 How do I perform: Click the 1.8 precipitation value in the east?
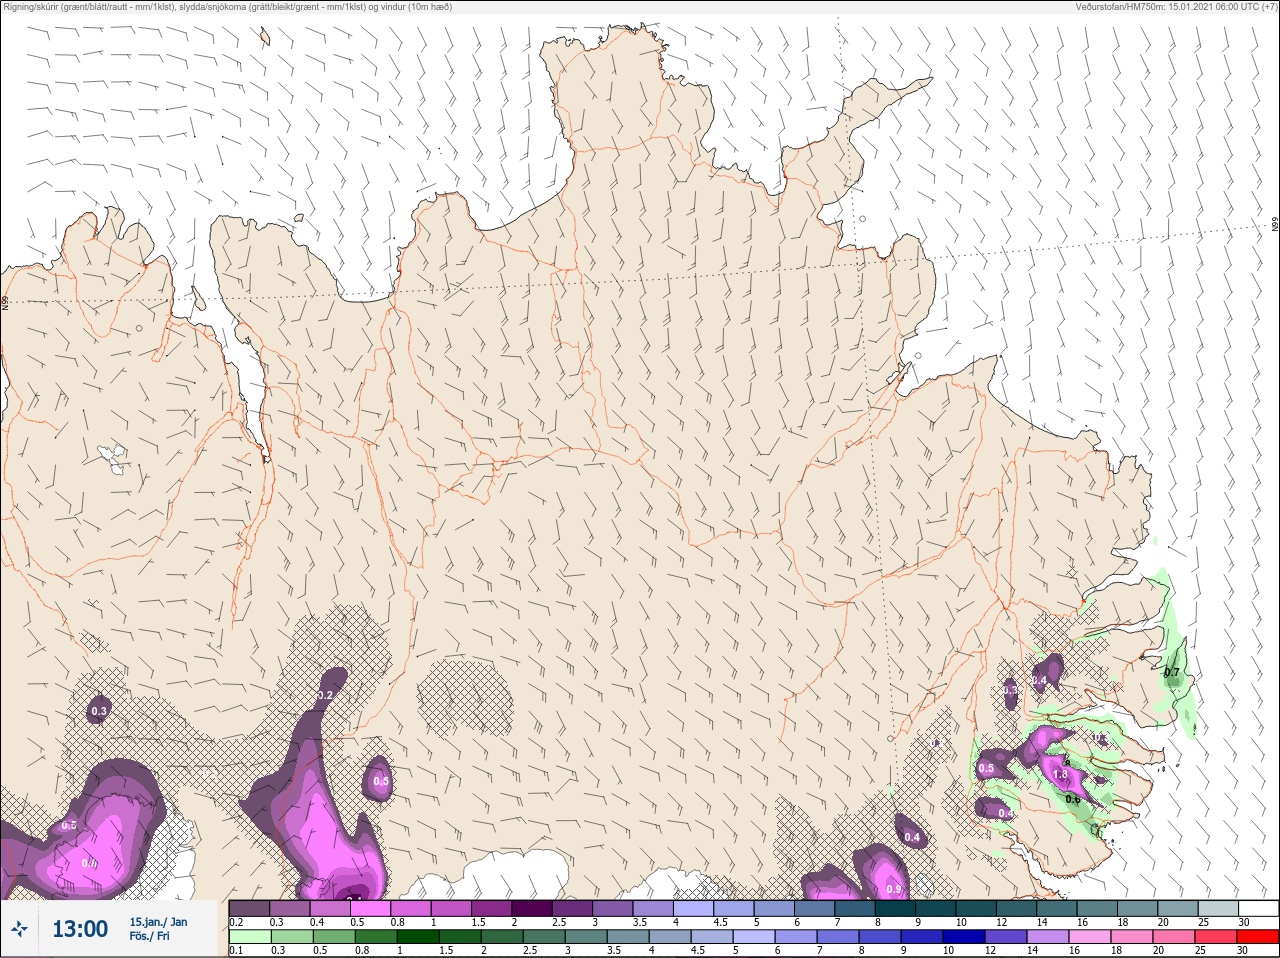[x=1060, y=775]
